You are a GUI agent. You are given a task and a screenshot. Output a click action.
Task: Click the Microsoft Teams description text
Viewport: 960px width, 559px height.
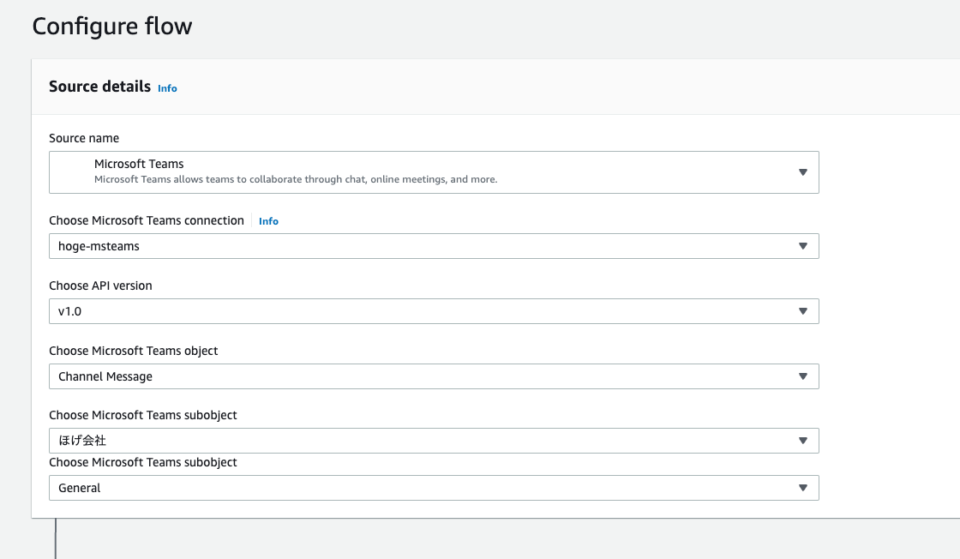tap(296, 179)
